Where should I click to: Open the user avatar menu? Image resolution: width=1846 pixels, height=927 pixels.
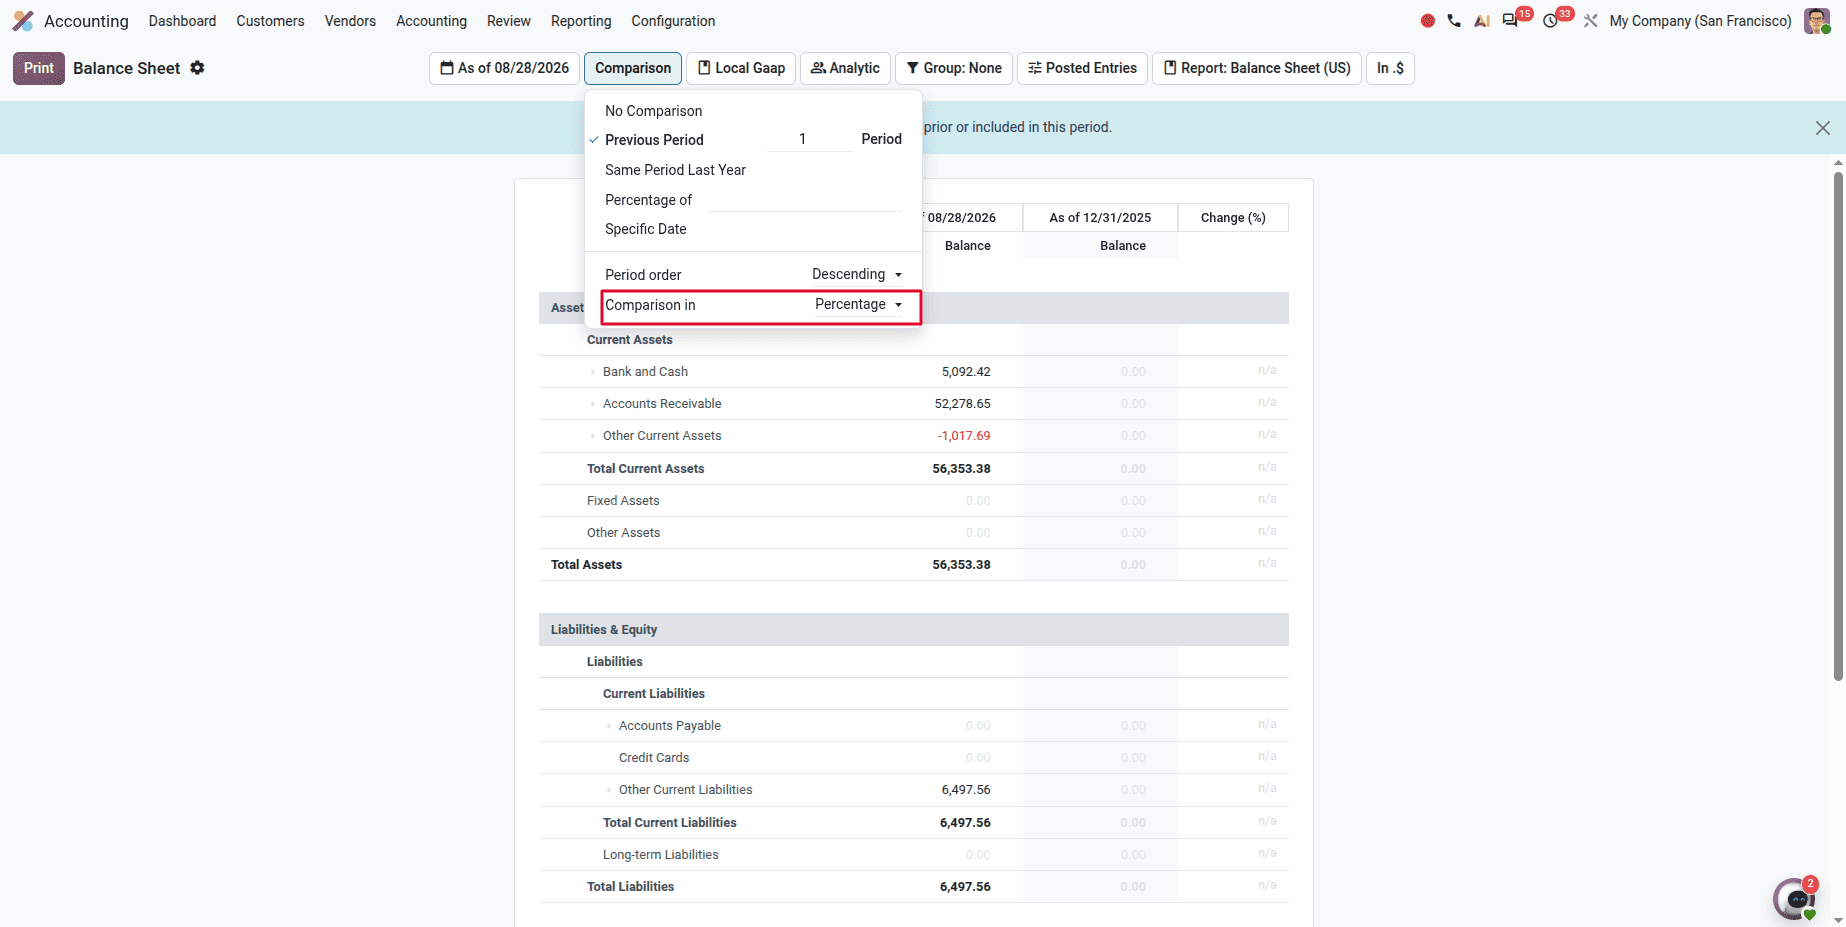point(1817,21)
